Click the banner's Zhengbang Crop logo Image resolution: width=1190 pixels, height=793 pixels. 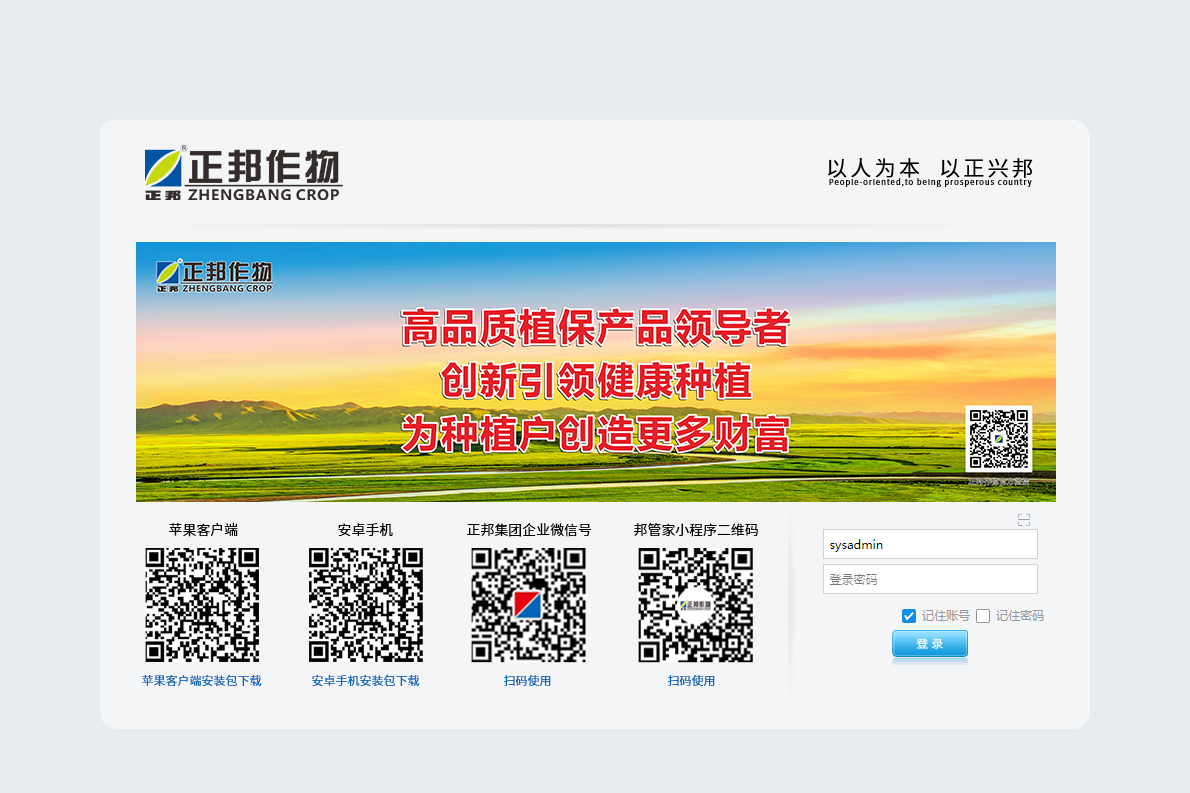pos(214,276)
